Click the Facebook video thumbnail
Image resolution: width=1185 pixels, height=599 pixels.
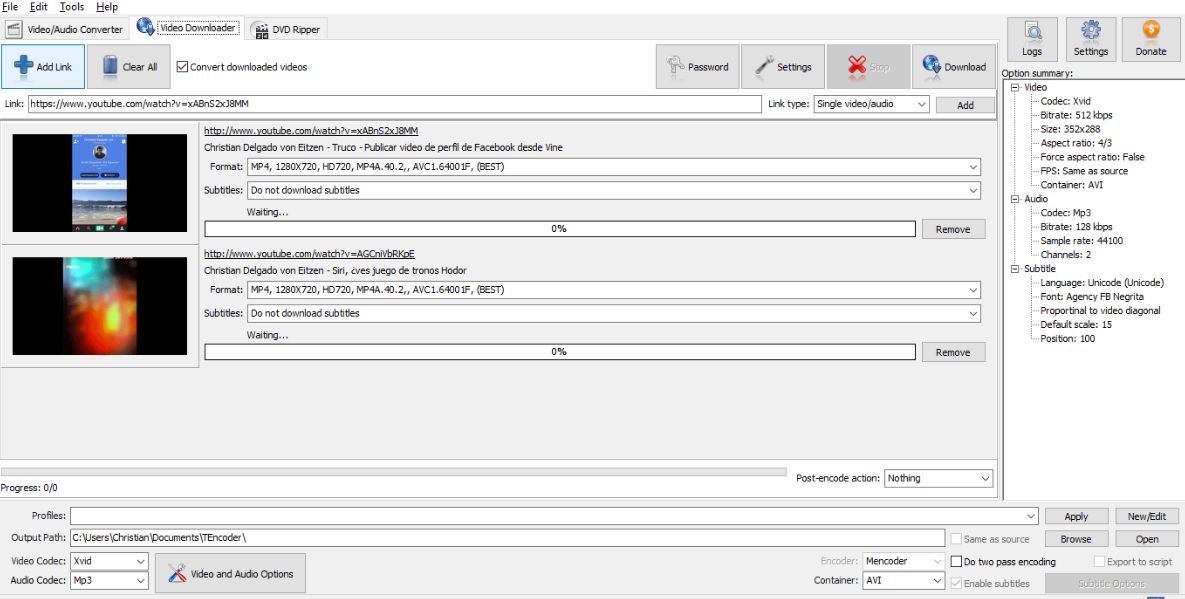[x=99, y=183]
